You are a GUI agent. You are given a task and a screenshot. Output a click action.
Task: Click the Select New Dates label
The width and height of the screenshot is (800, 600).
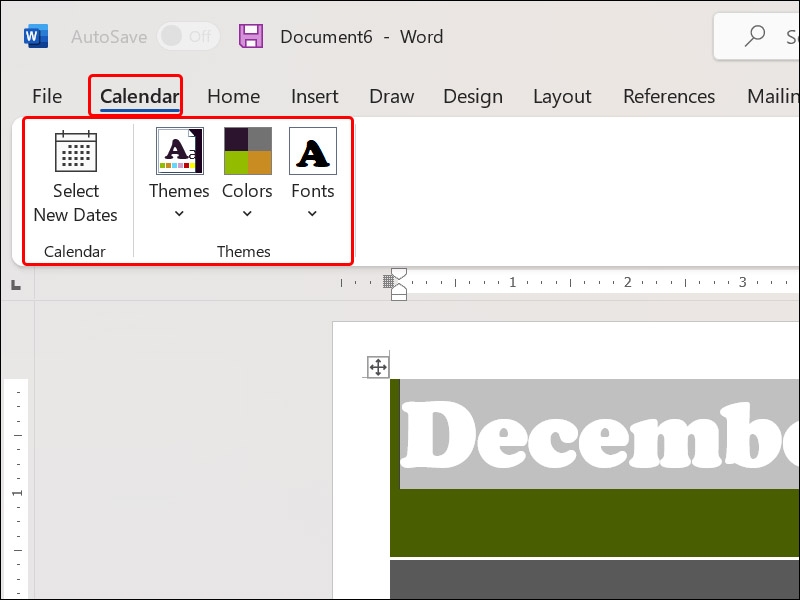(76, 203)
